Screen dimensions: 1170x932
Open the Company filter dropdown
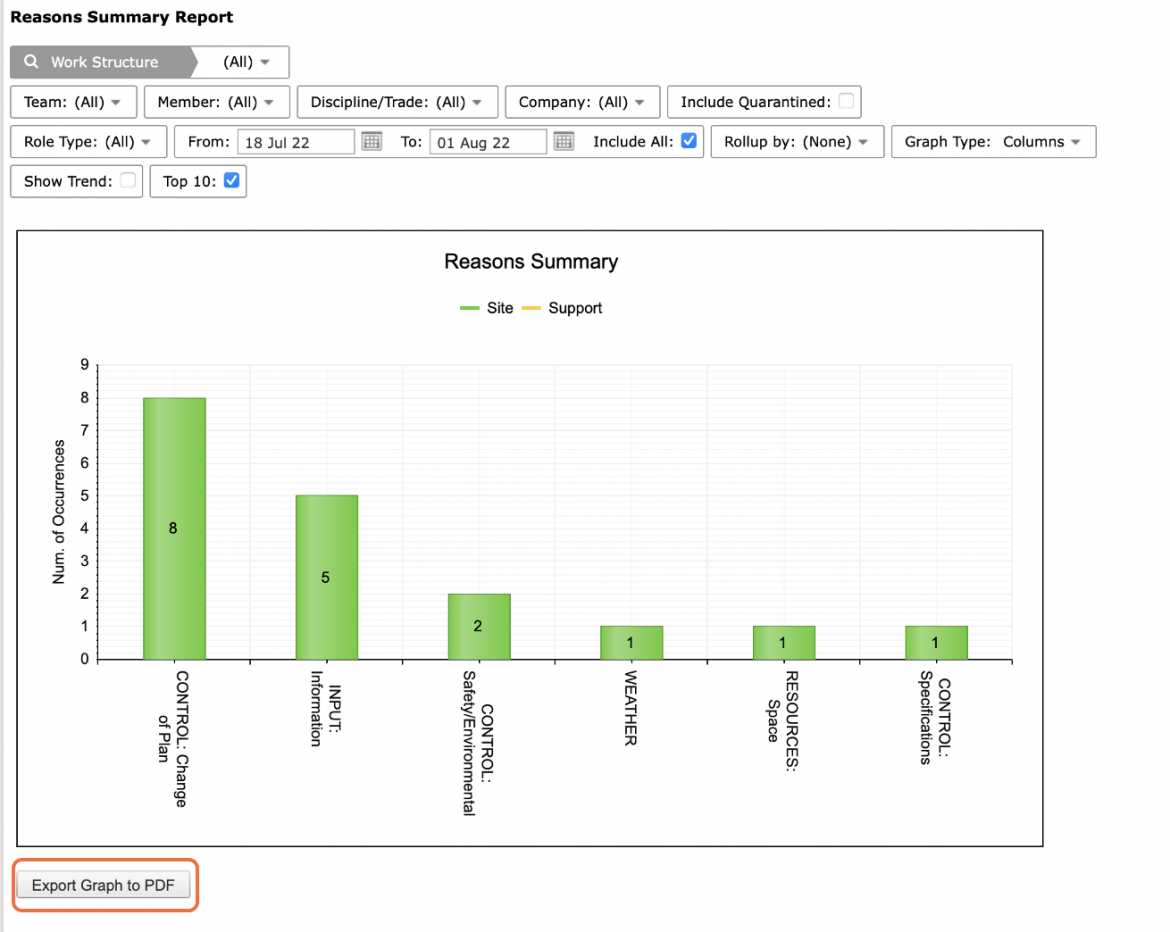point(582,102)
